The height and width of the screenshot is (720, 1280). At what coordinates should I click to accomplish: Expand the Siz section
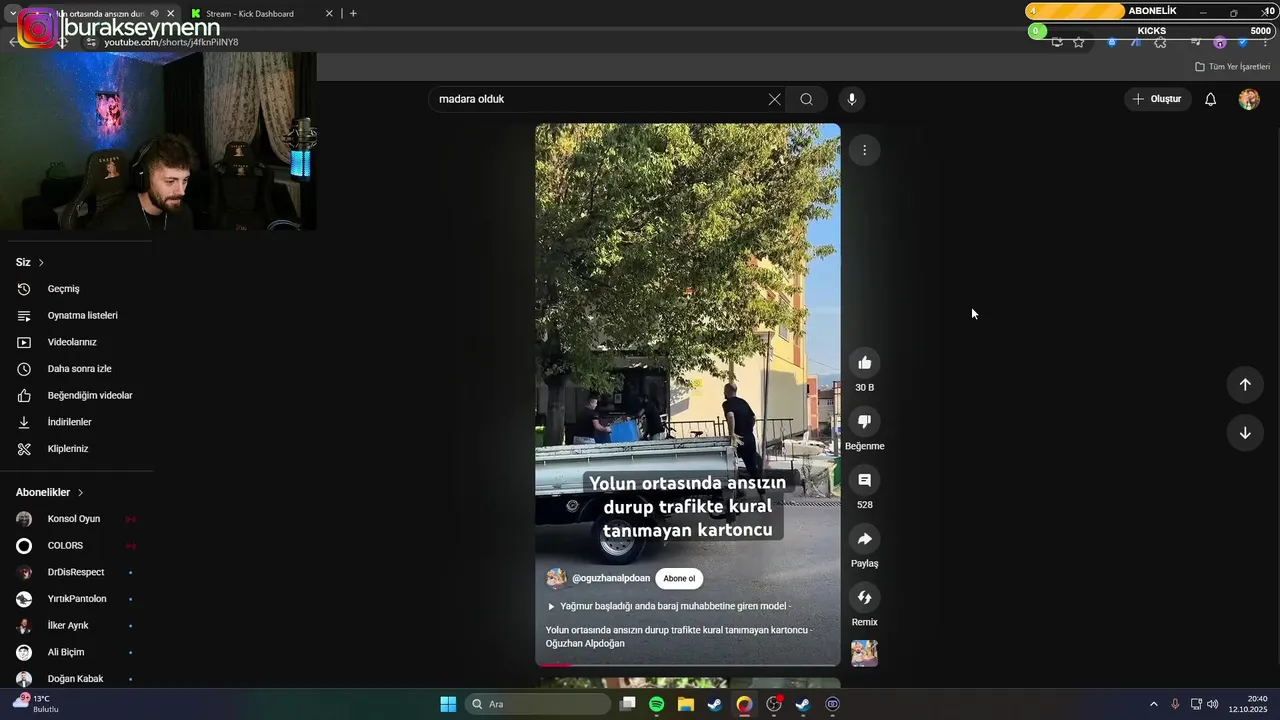(30, 262)
